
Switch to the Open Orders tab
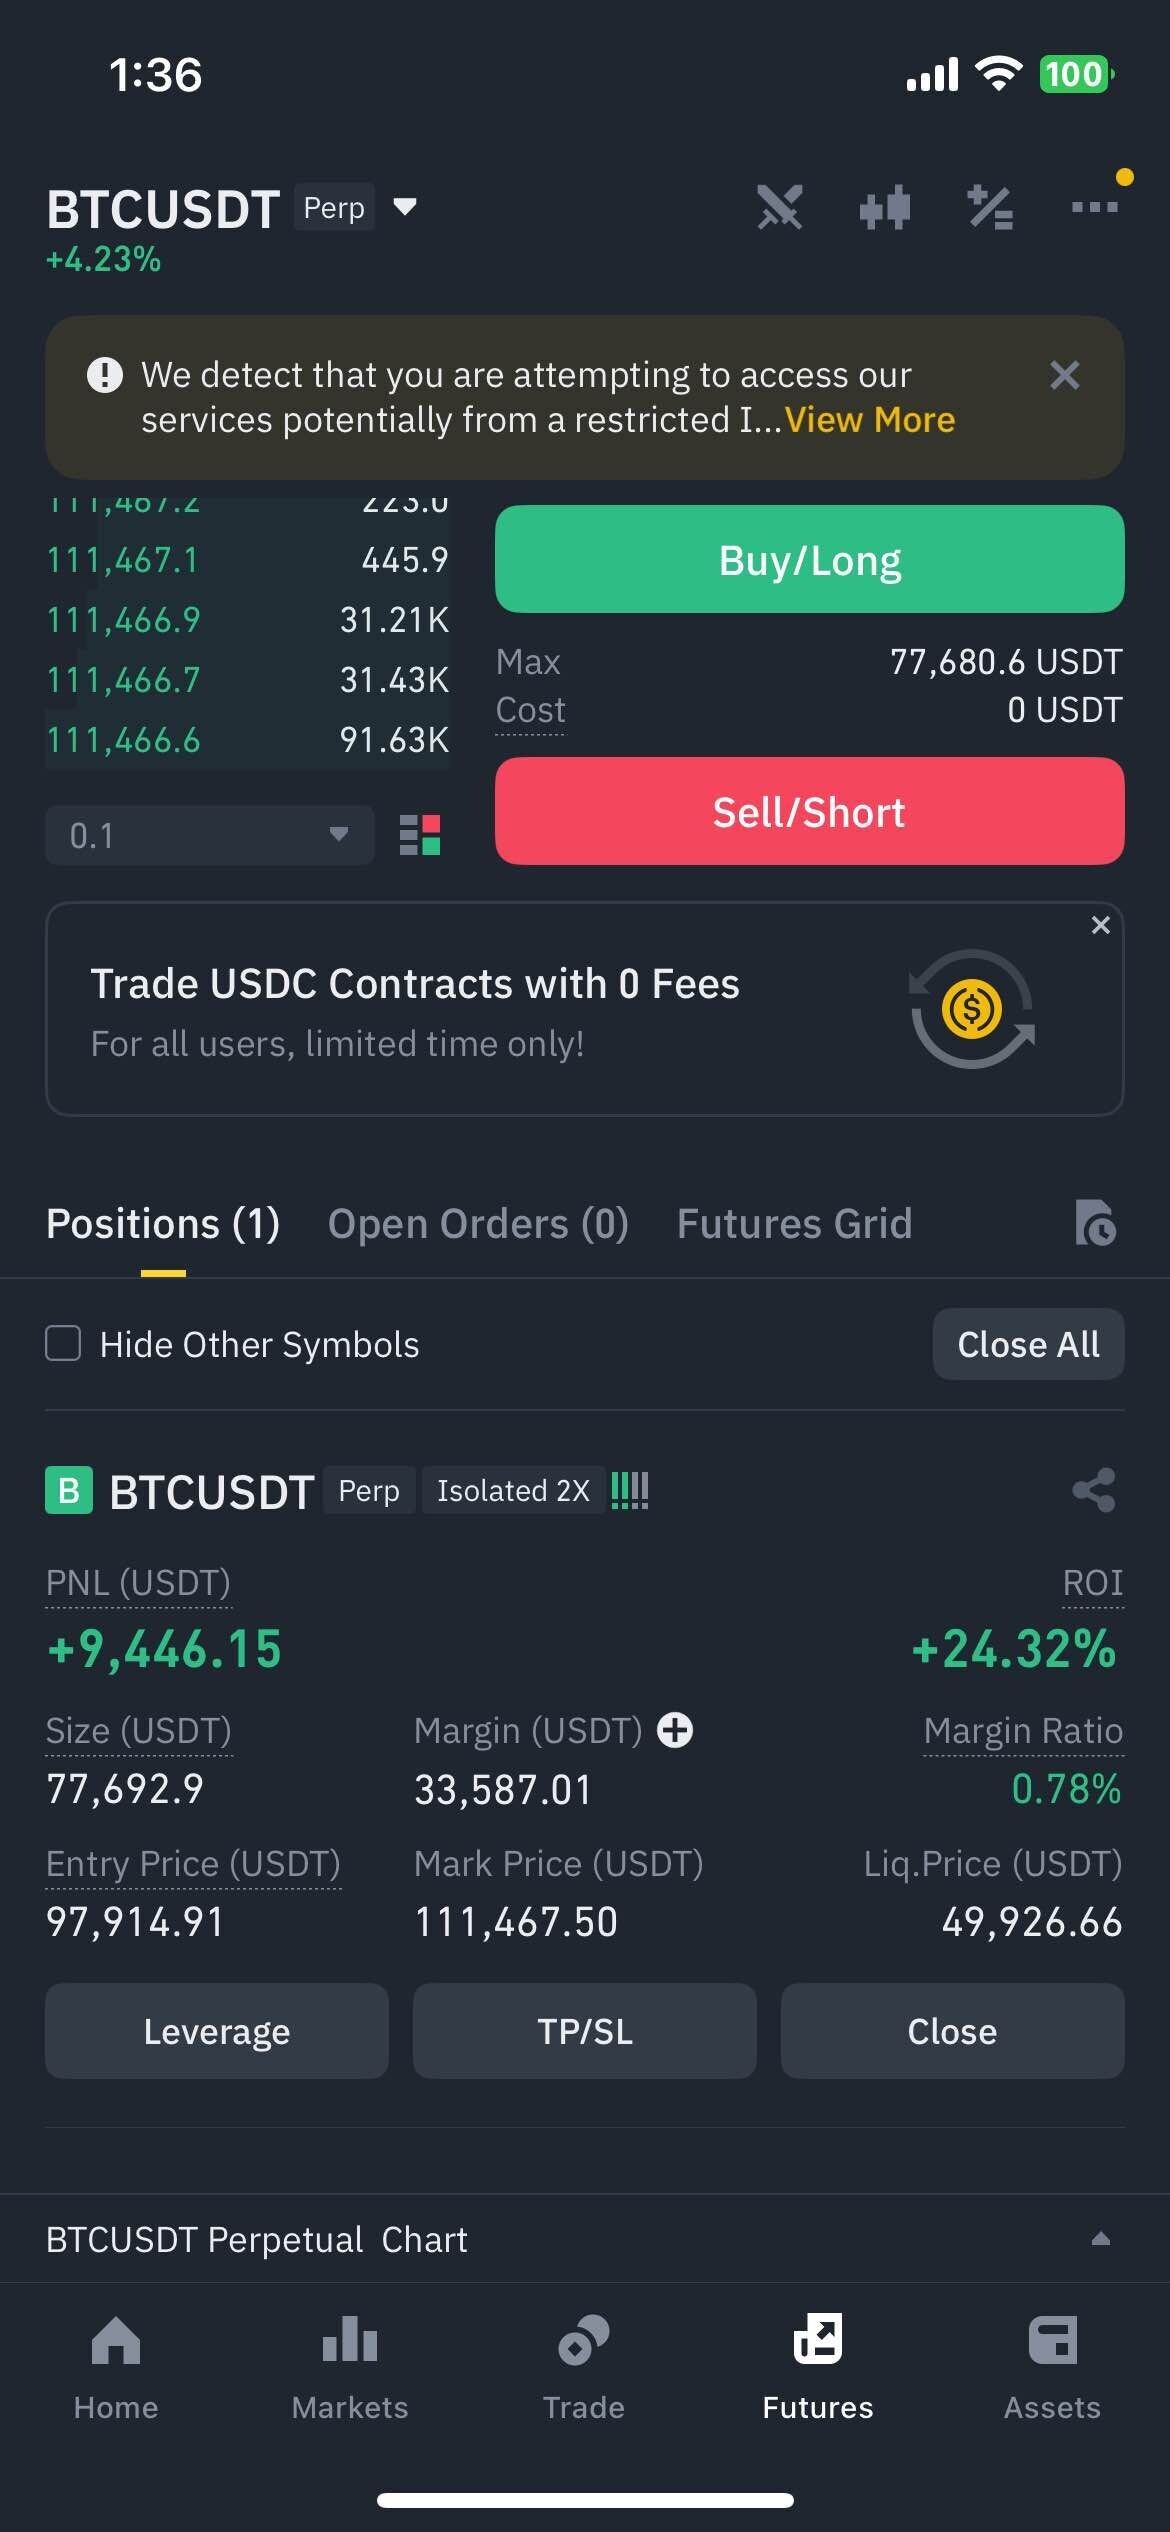click(x=478, y=1224)
